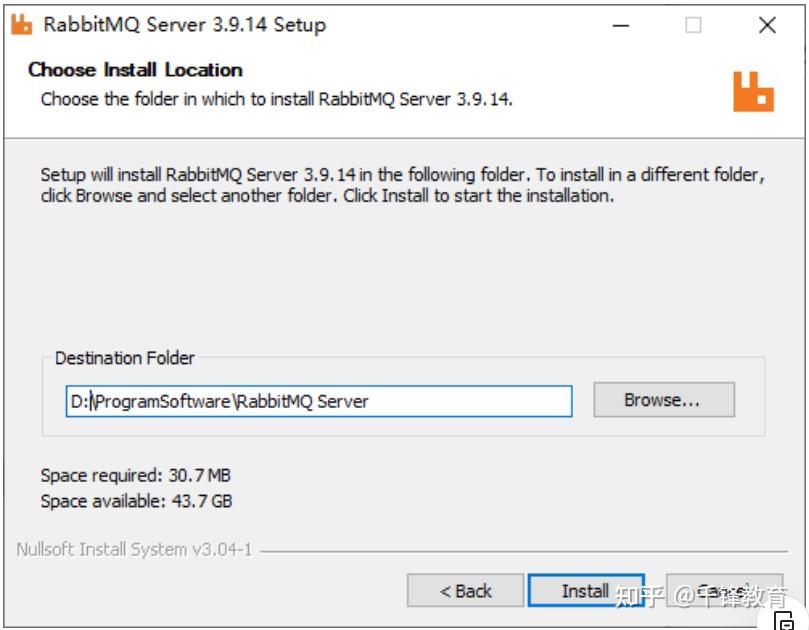Click the "RabbitMQ Server 3.9.14 Setup" window title
Screen dimensions: 809x630
click(185, 26)
